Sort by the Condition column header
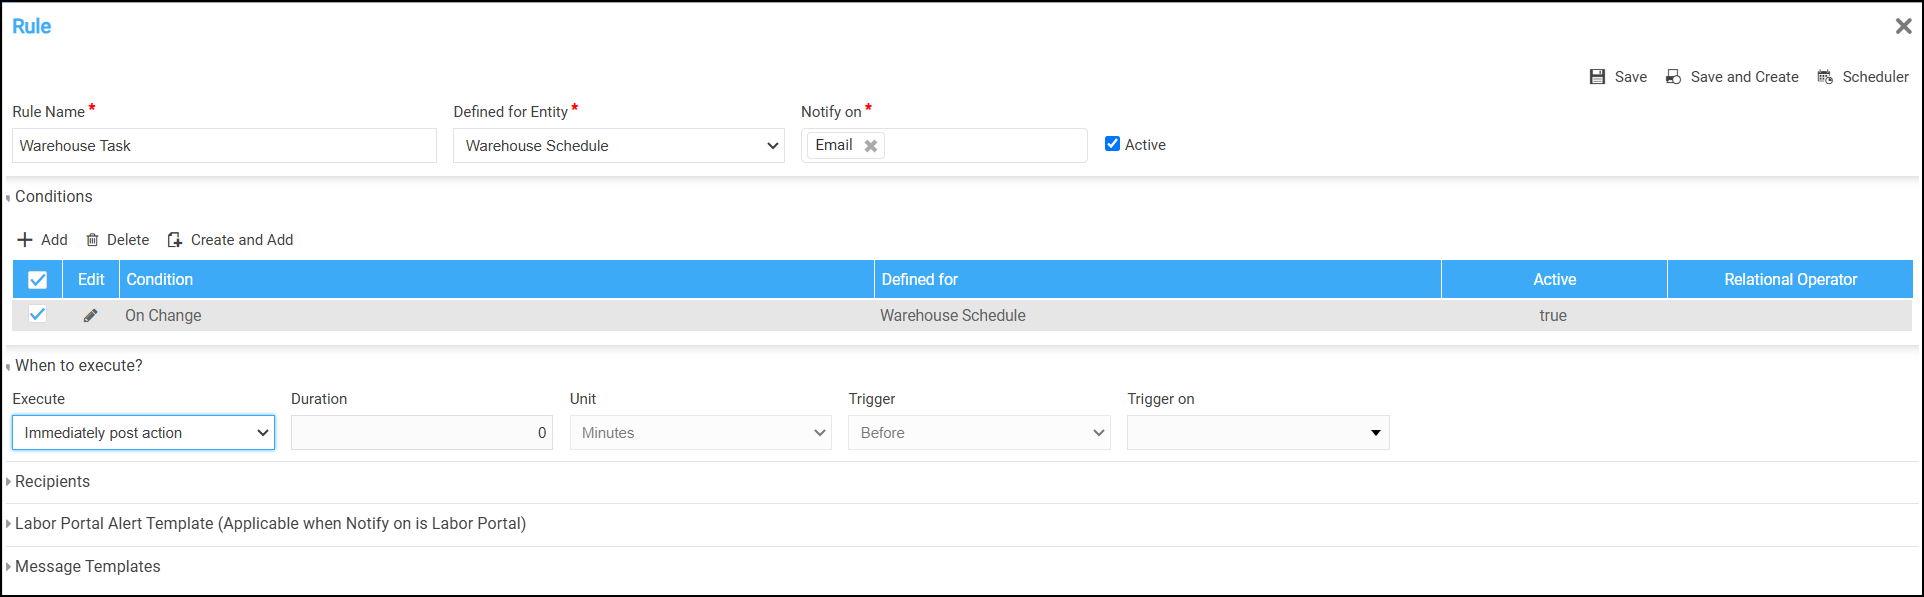Image resolution: width=1924 pixels, height=597 pixels. pyautogui.click(x=160, y=280)
